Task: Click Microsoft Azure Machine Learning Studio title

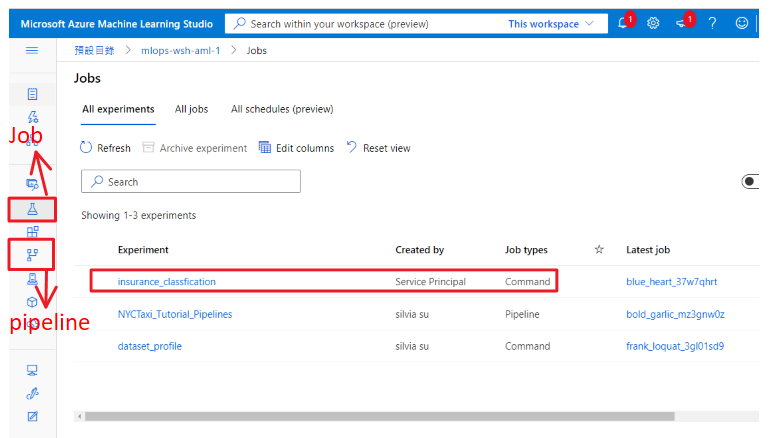Action: pos(116,24)
